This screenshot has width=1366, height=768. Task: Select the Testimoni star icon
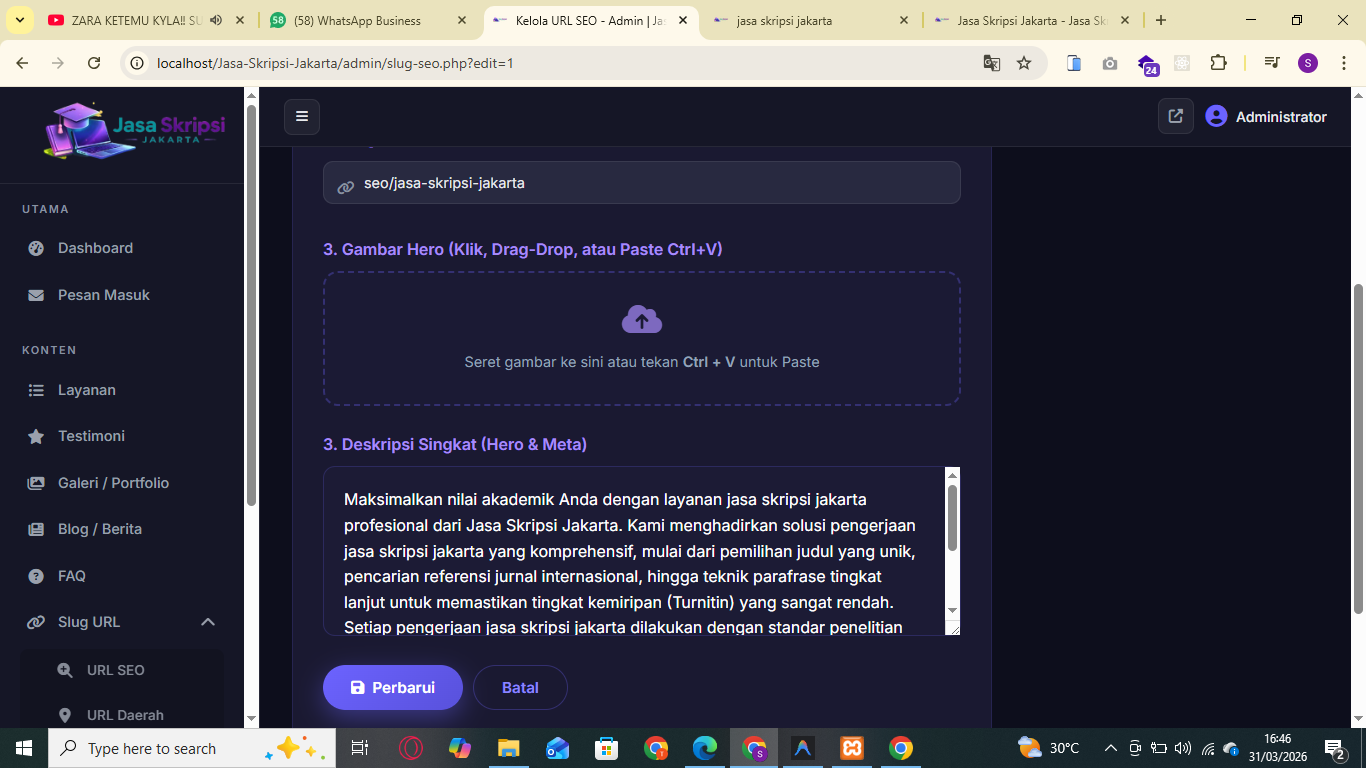point(37,436)
